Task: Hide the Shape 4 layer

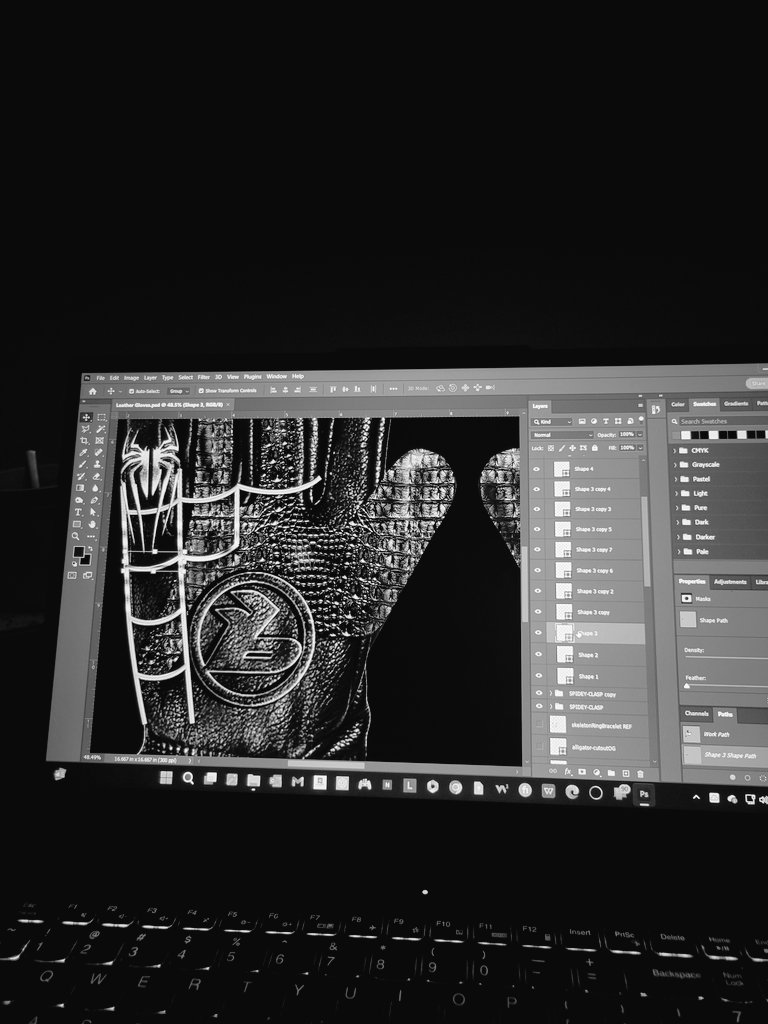Action: (537, 469)
